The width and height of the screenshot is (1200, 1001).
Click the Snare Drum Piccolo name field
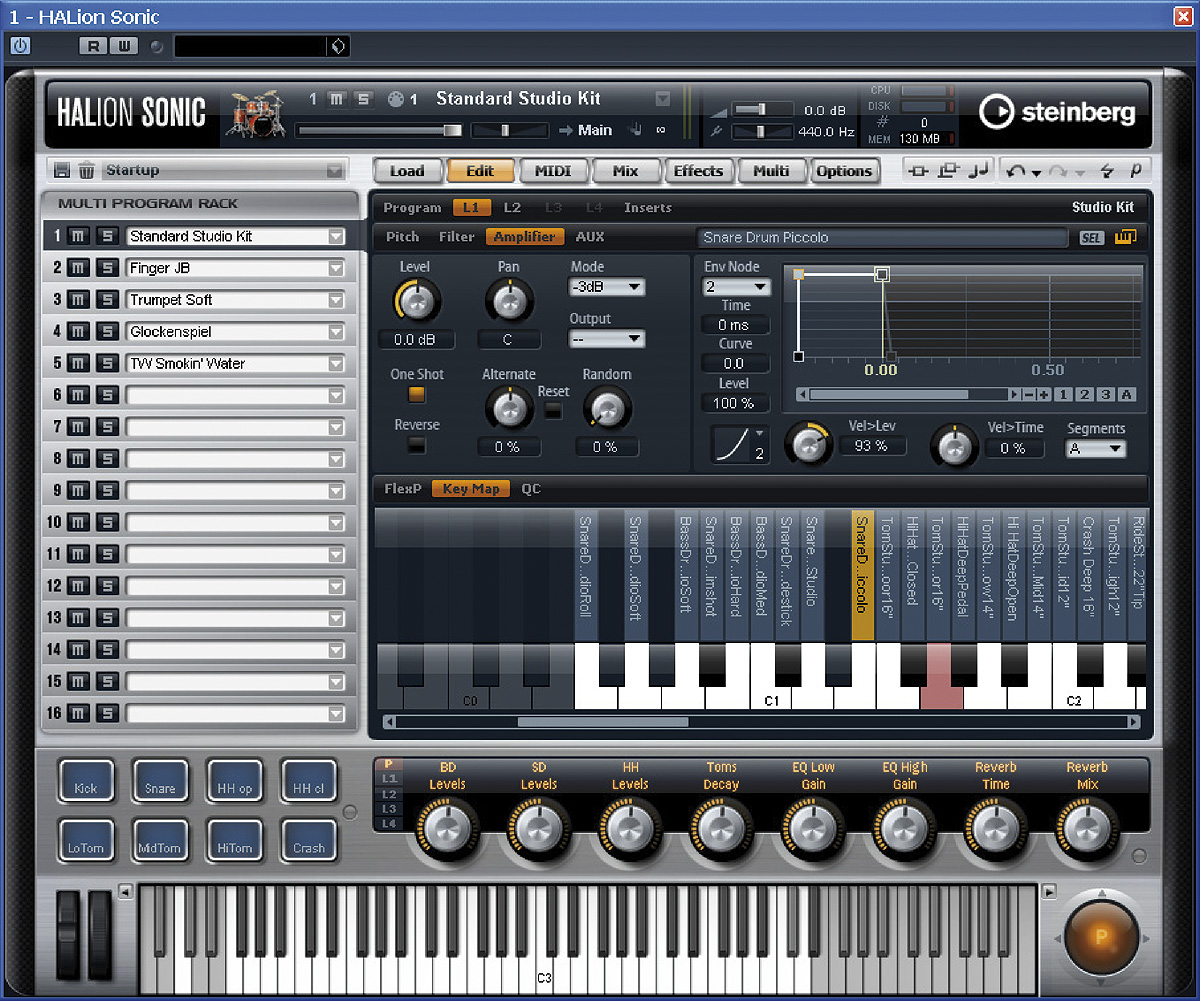coord(883,238)
